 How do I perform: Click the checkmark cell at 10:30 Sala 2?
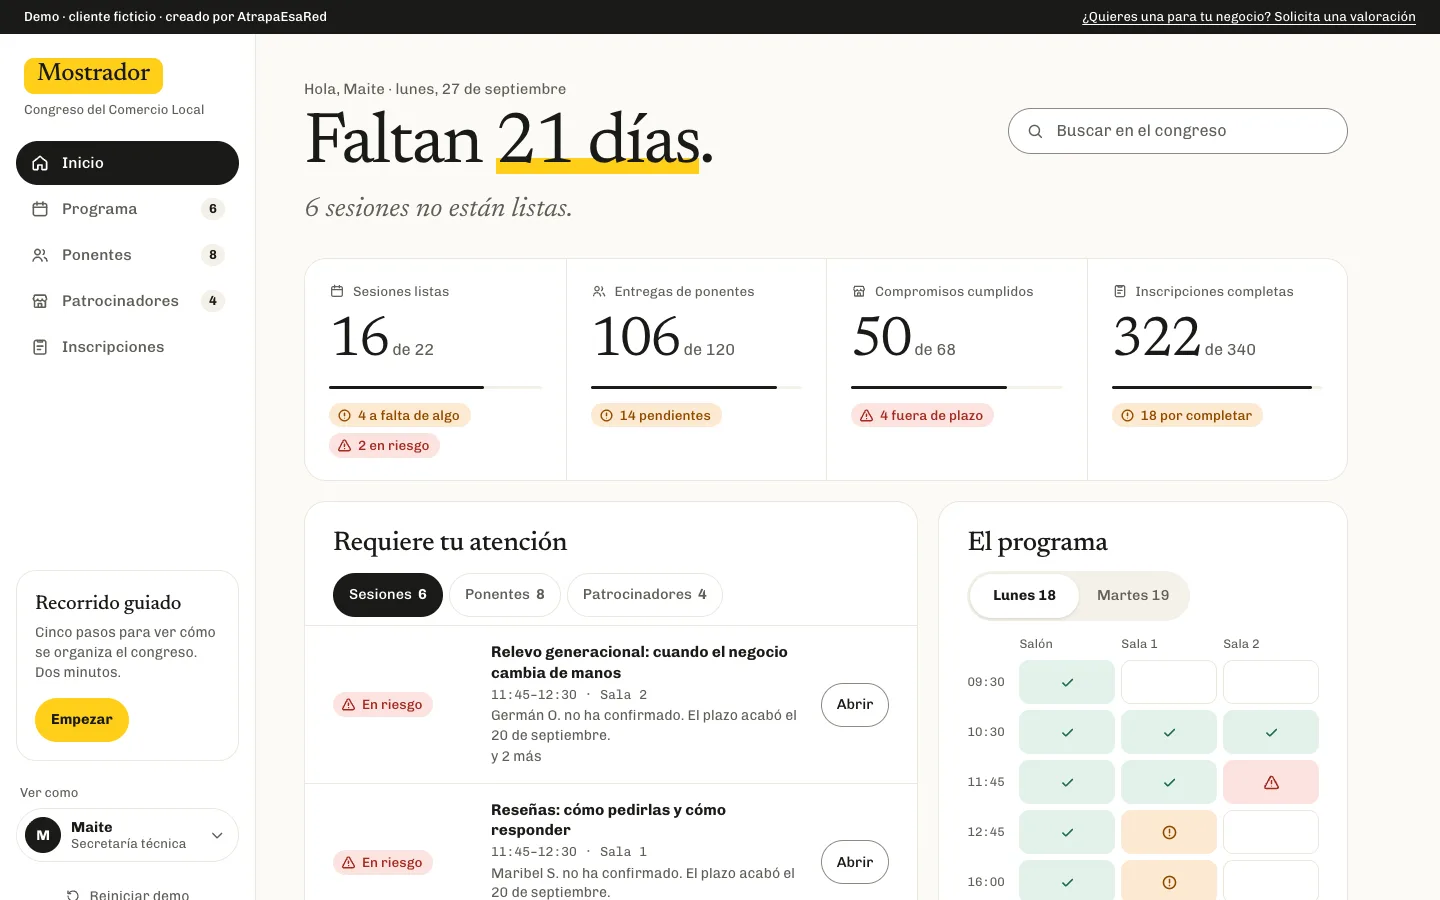point(1271,732)
